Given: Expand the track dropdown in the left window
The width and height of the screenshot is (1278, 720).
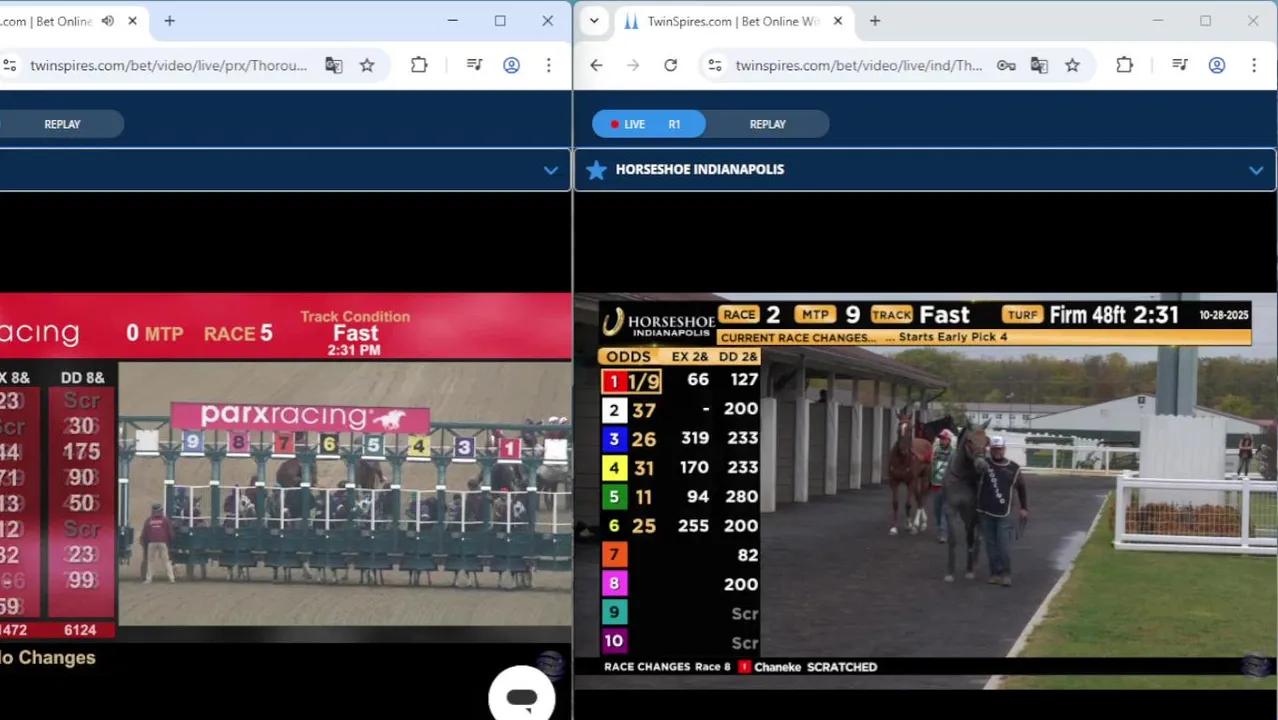Looking at the screenshot, I should click(550, 170).
